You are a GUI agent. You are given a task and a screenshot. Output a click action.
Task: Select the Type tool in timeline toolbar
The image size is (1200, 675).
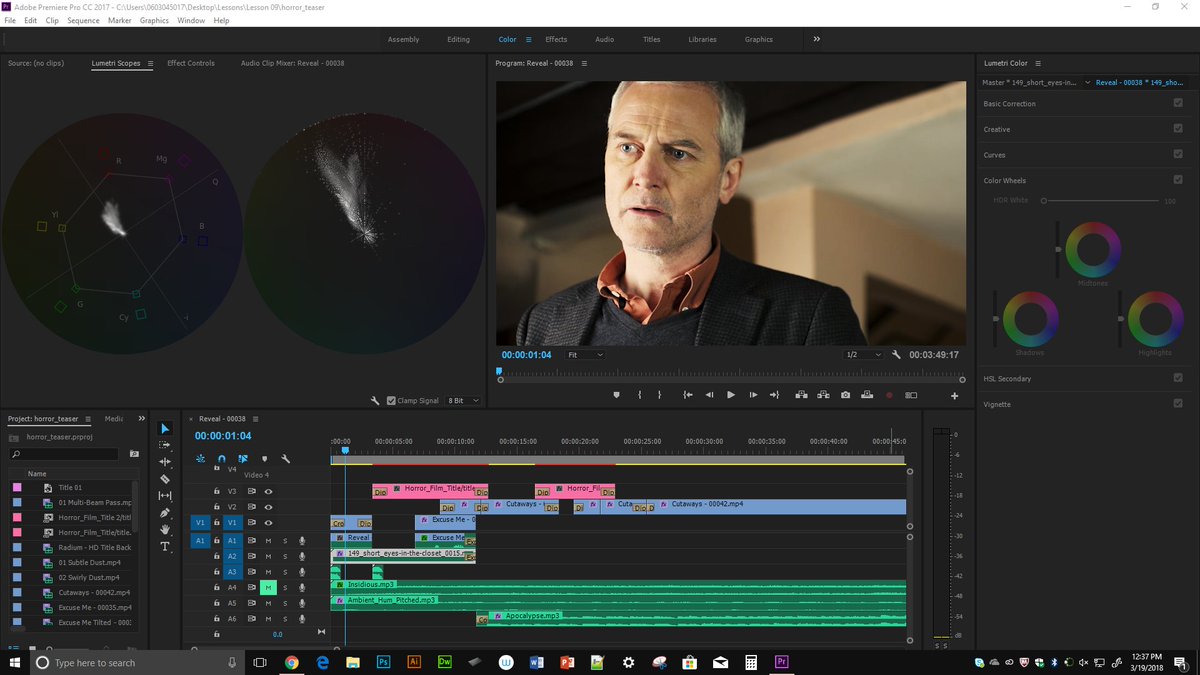pyautogui.click(x=164, y=547)
